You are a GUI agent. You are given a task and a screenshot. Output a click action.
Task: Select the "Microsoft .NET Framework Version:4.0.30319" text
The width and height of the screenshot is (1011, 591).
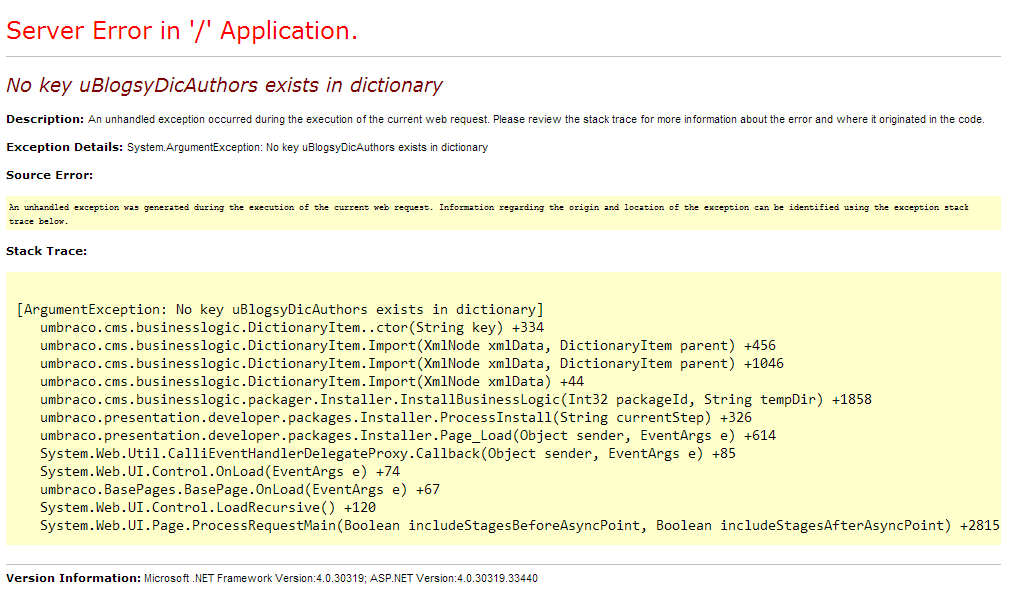254,579
